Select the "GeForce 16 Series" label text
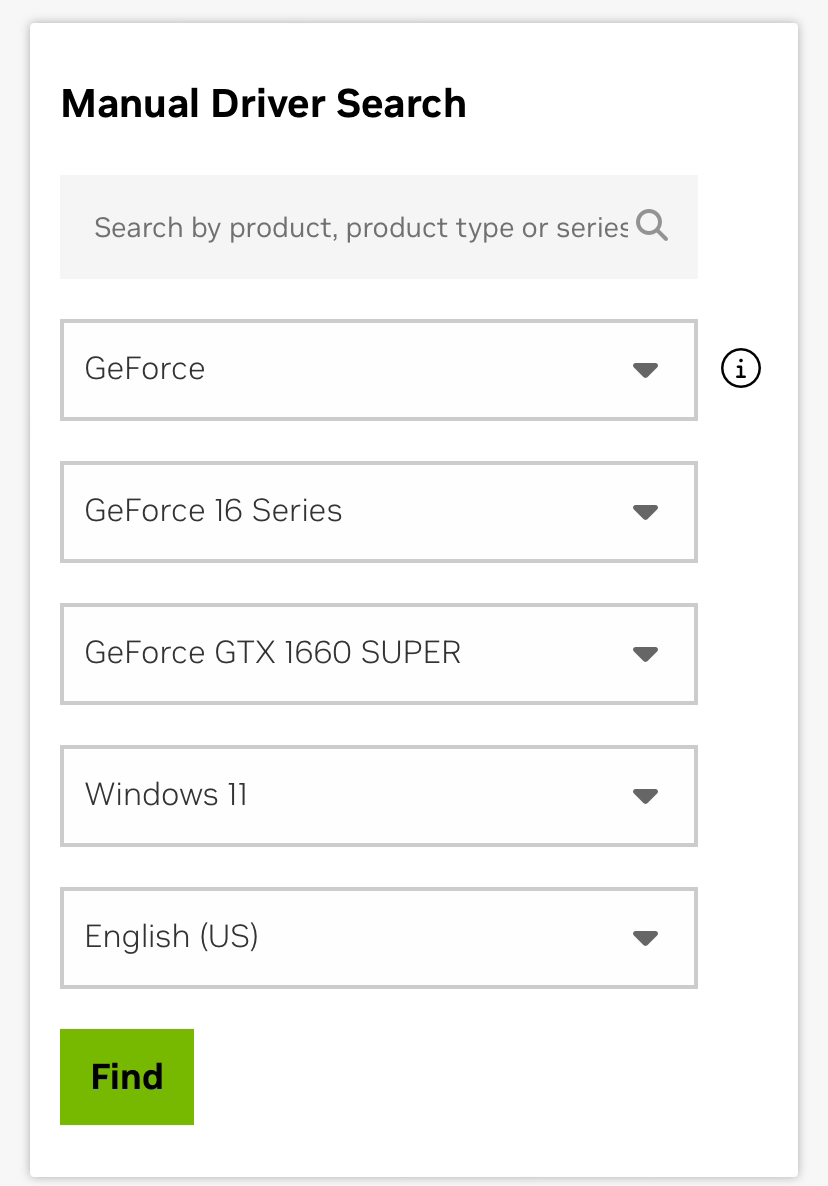Screen dimensions: 828x1186 [x=213, y=511]
